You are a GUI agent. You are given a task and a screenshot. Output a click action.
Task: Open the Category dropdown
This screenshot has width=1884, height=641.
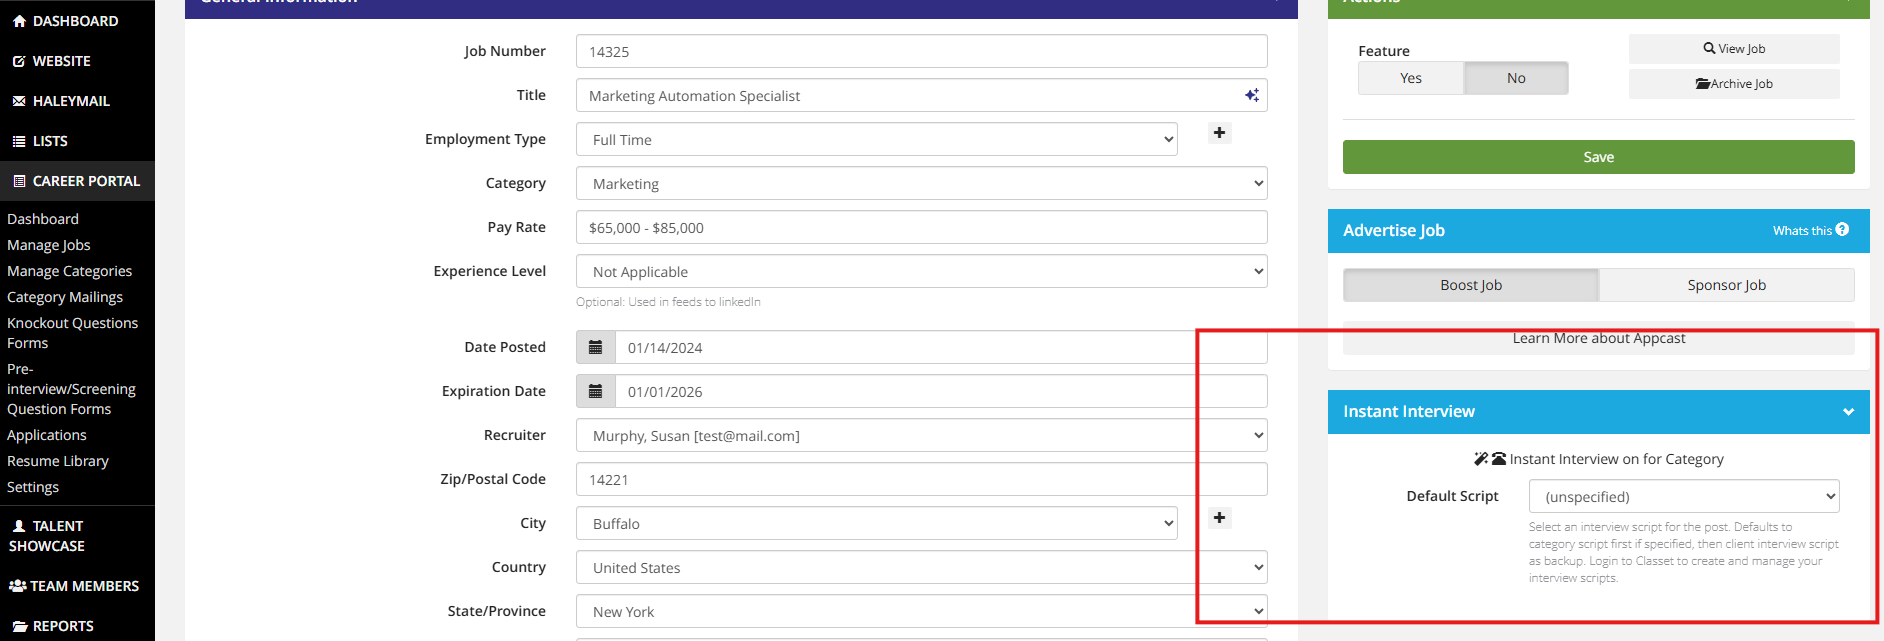click(x=921, y=184)
